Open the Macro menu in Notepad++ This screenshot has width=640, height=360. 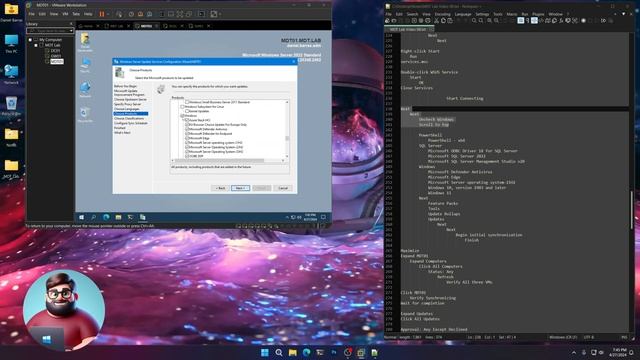click(x=512, y=14)
